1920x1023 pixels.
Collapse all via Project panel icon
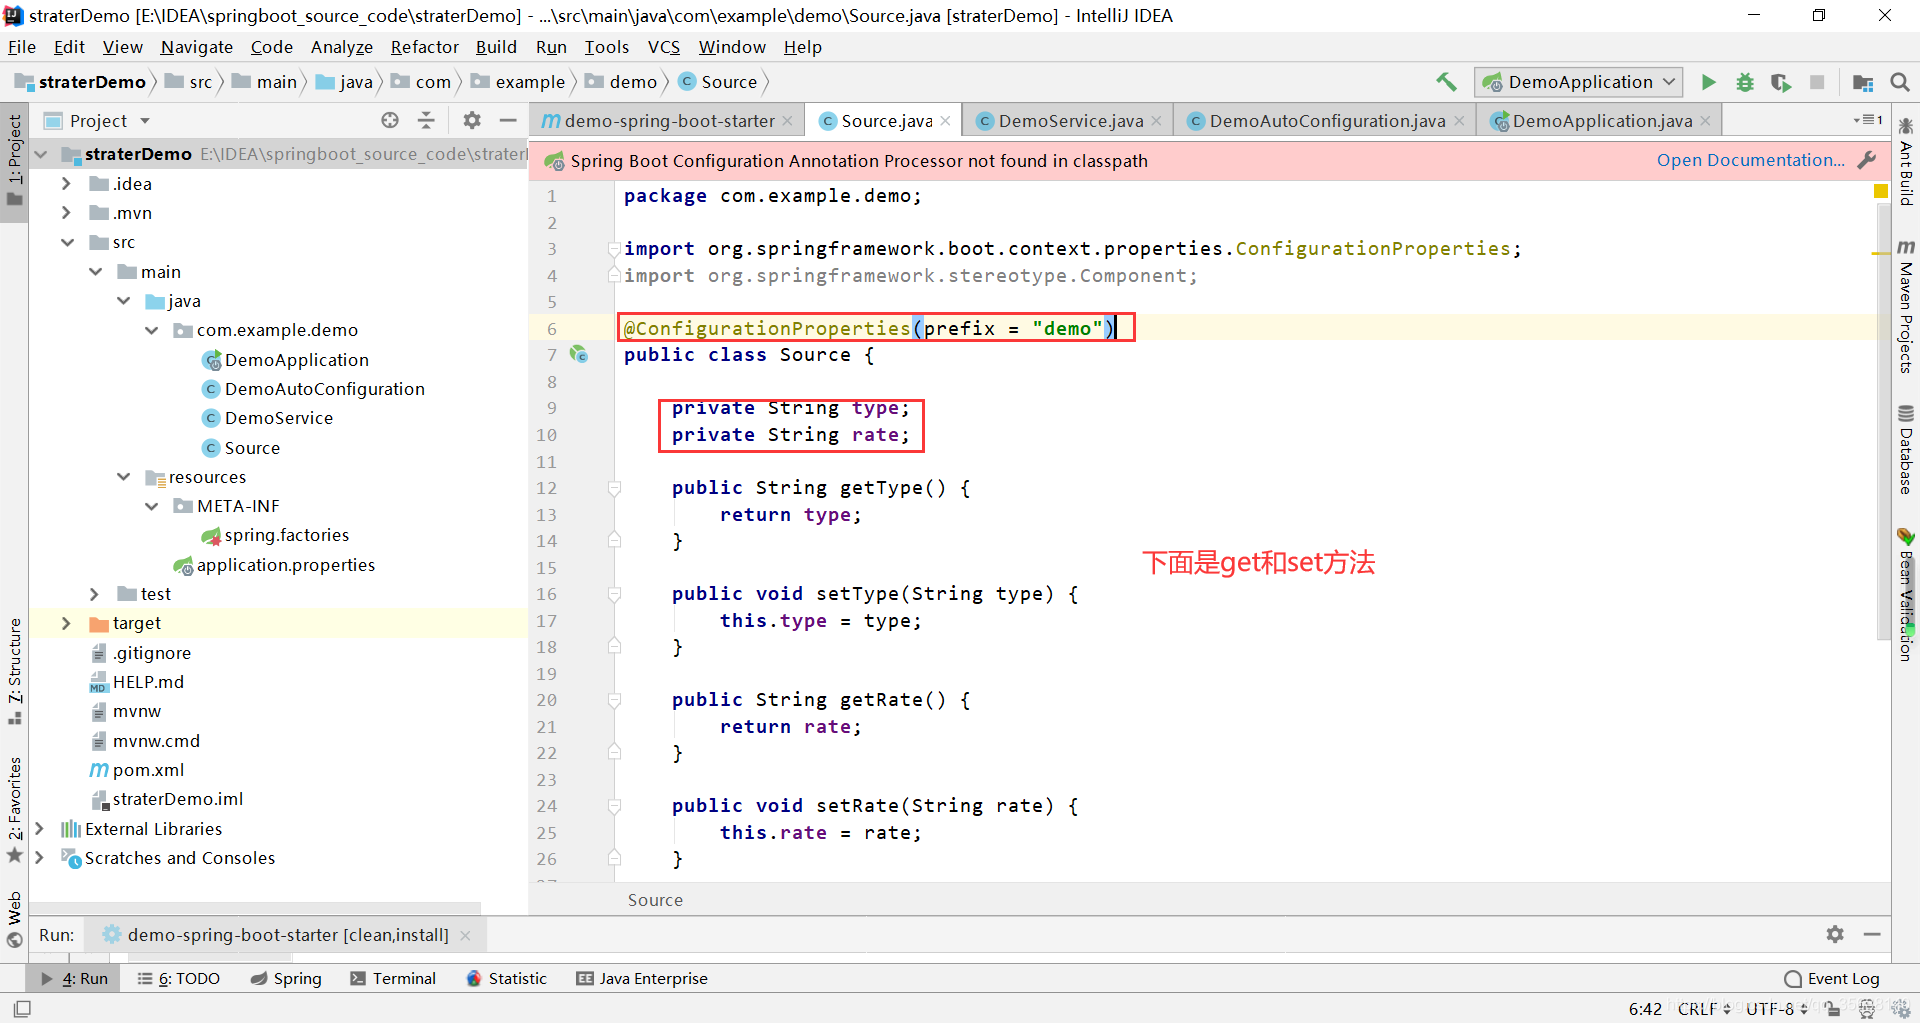[426, 121]
